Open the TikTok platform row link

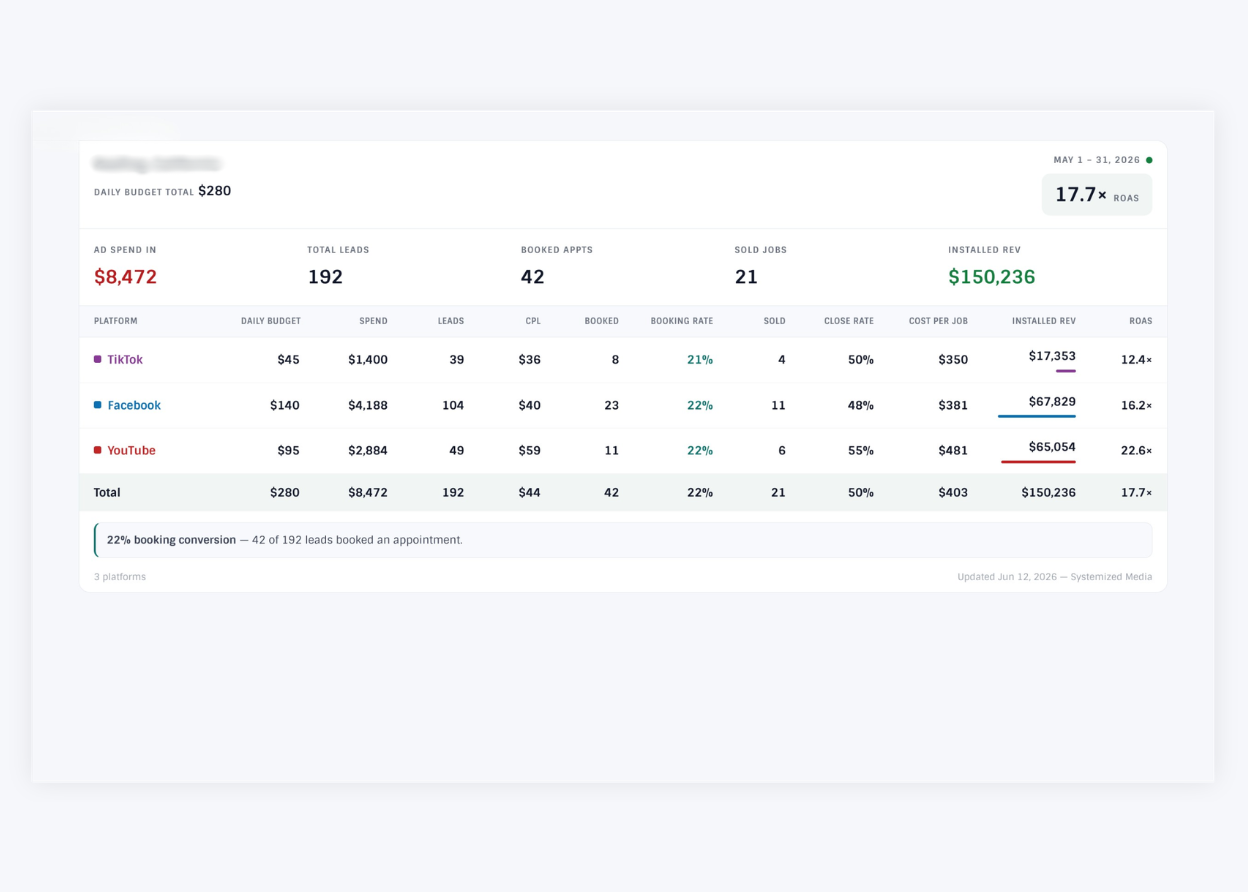125,360
